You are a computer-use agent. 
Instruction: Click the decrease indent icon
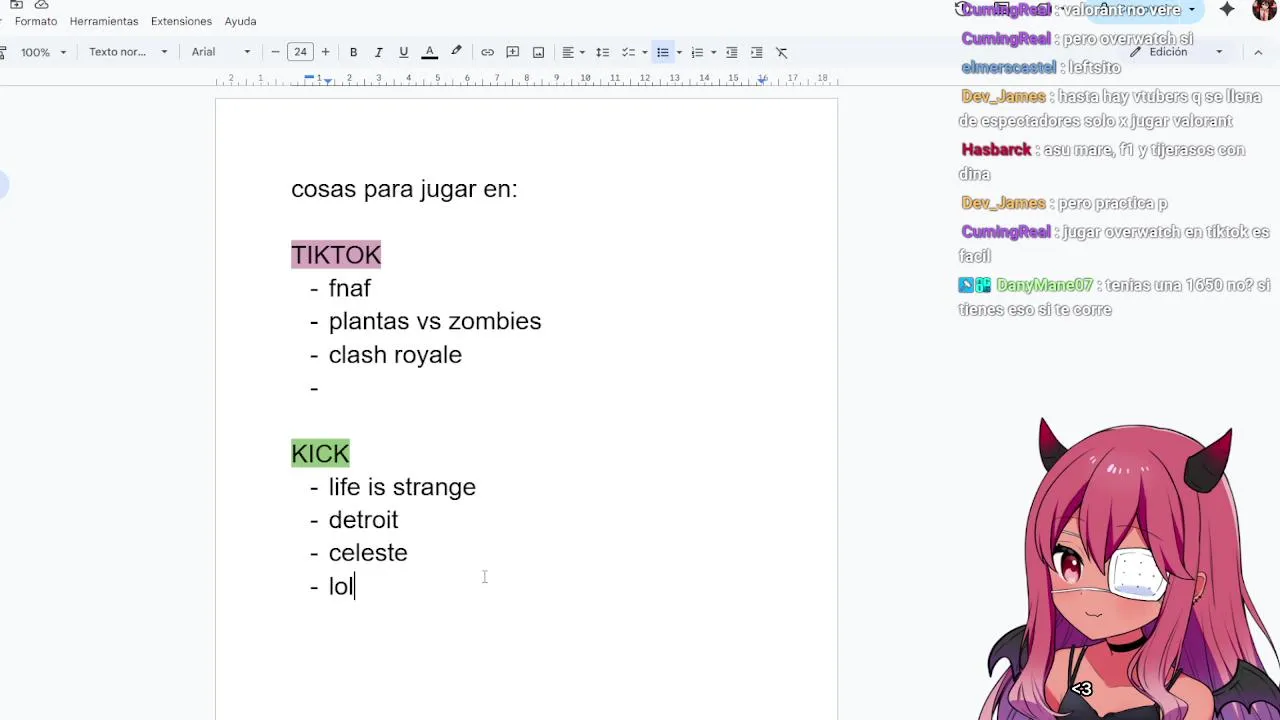tap(731, 52)
